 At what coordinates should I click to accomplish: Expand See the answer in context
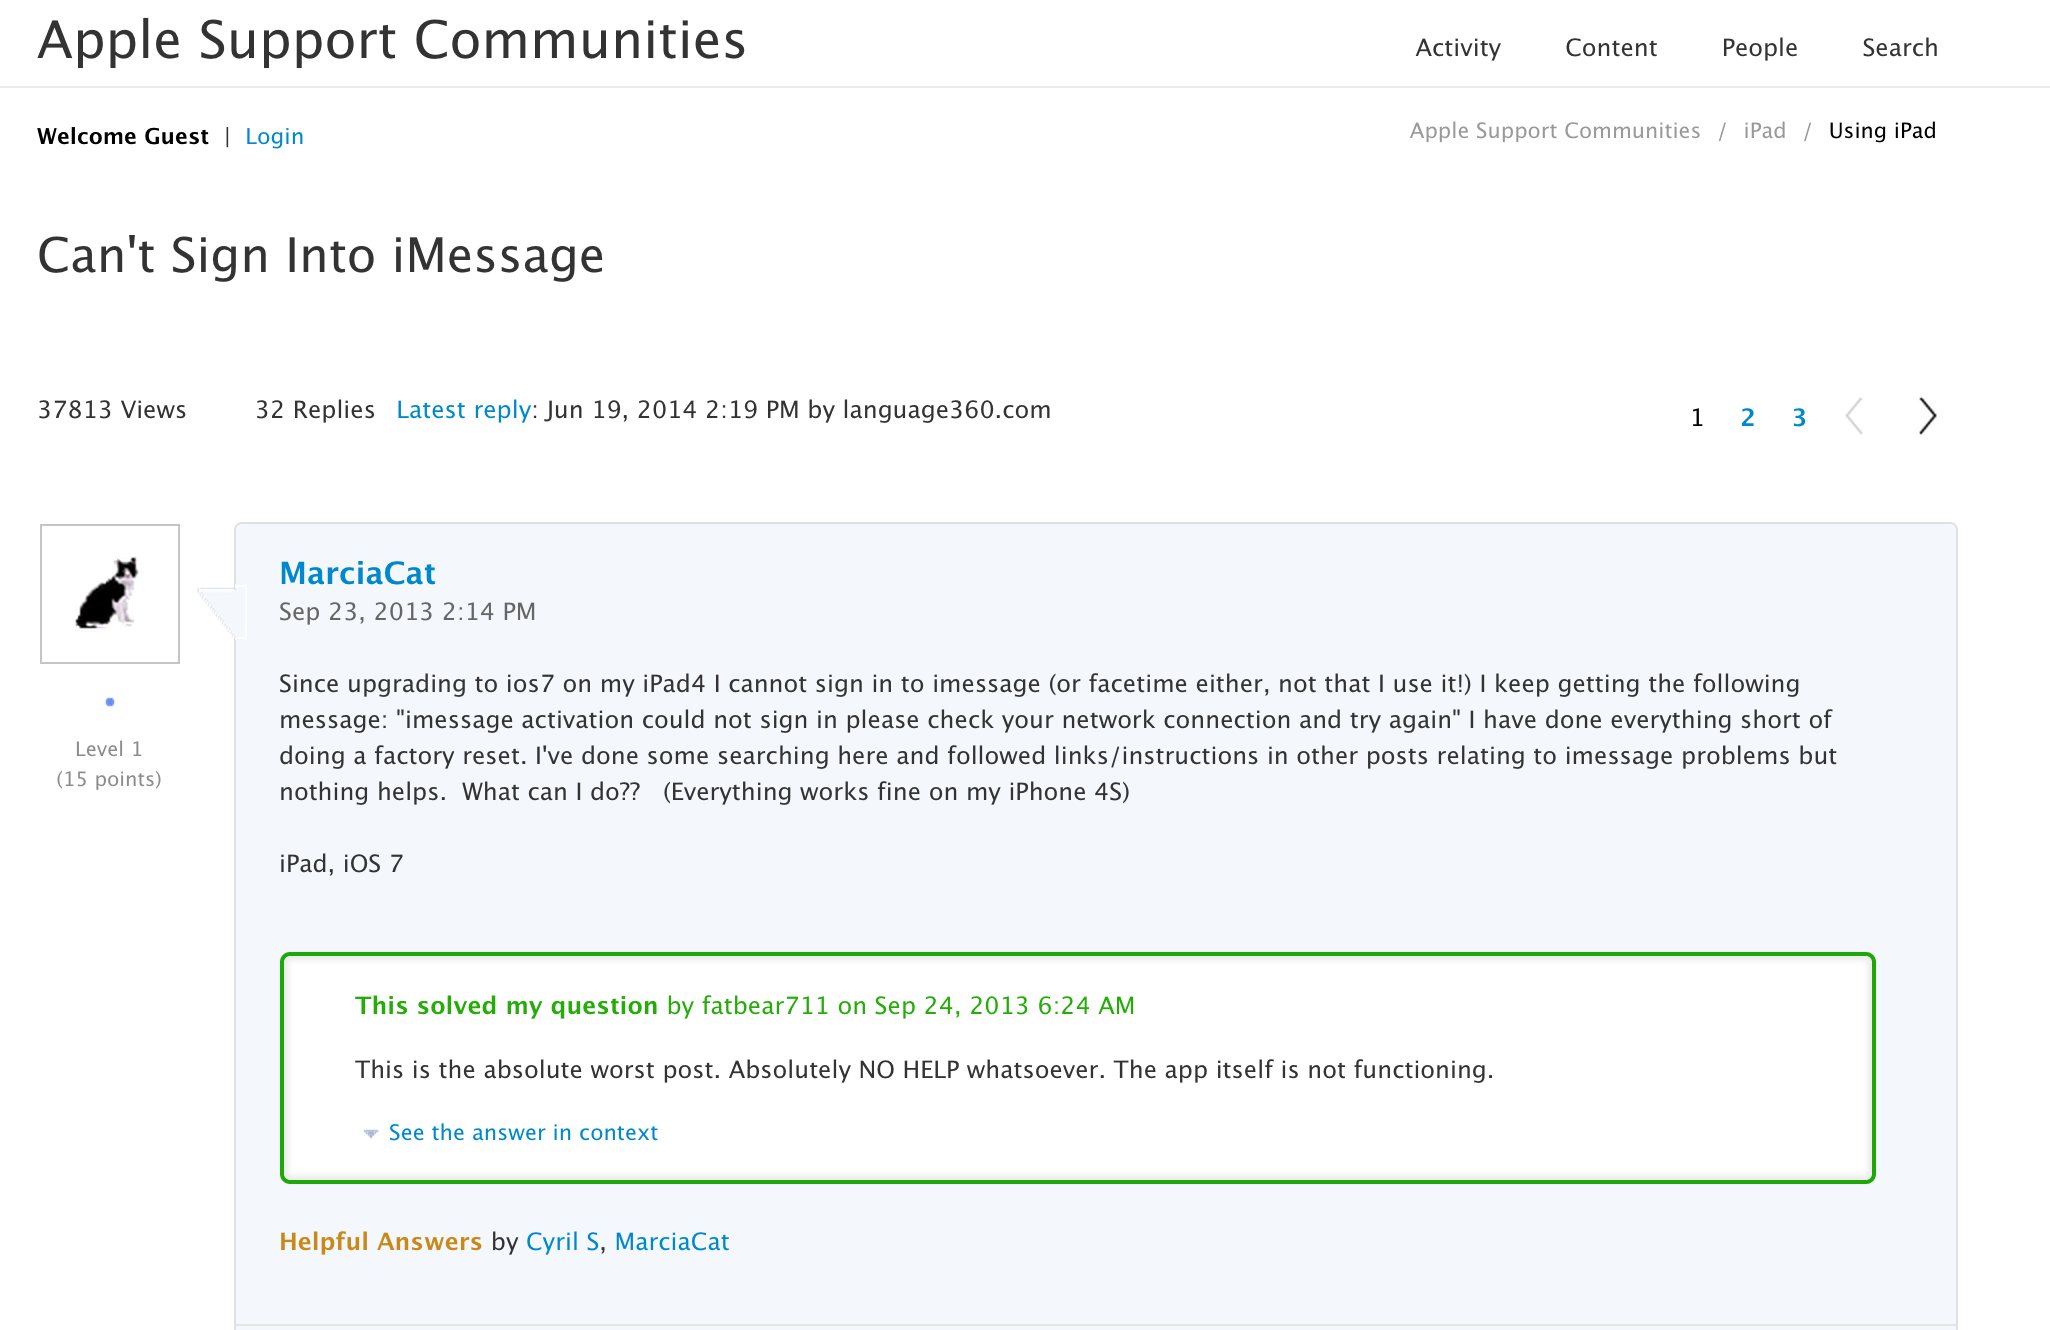(x=522, y=1132)
